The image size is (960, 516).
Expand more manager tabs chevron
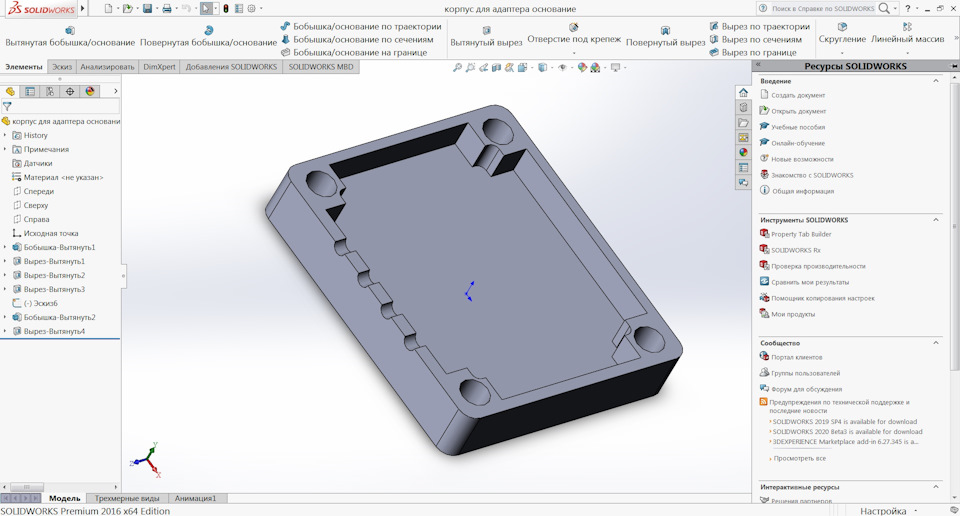click(116, 91)
